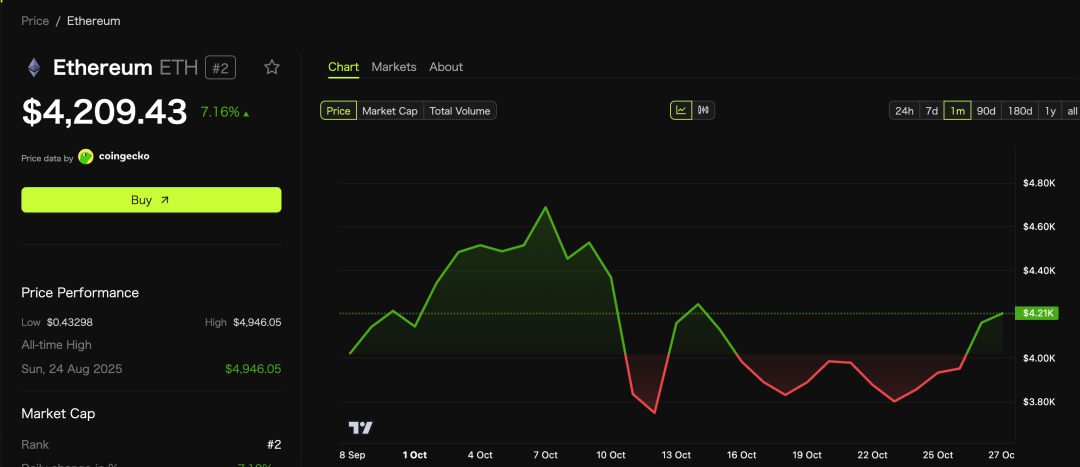
Task: Set chart range to 1y
Action: point(1050,111)
